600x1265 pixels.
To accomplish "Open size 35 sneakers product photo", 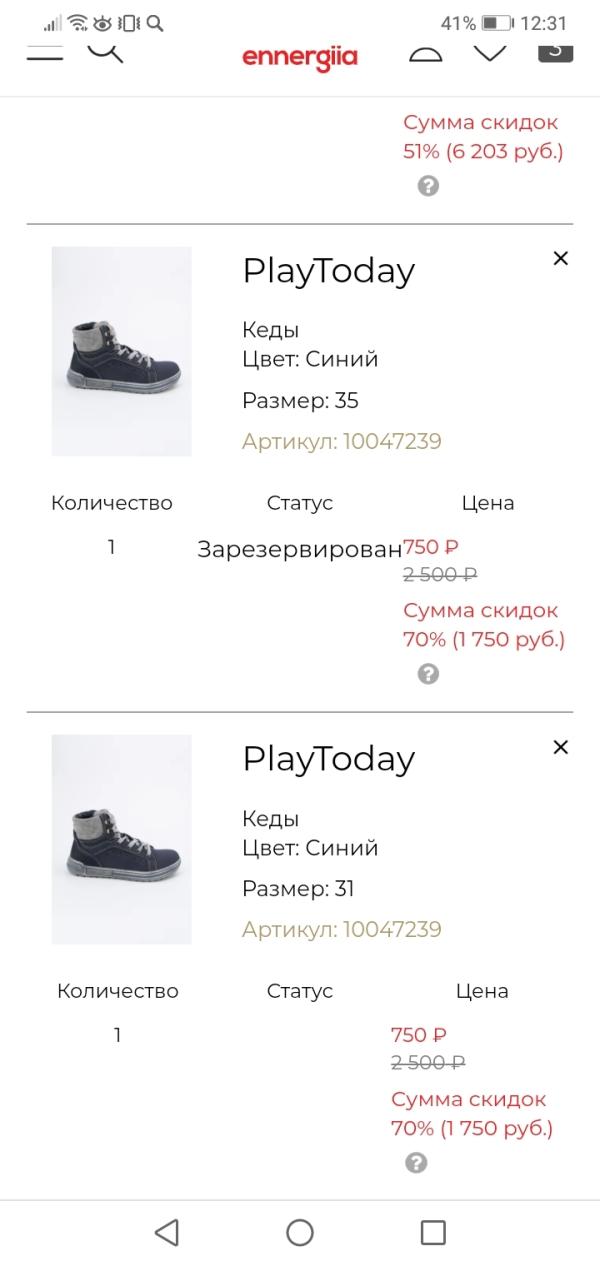I will click(x=121, y=351).
